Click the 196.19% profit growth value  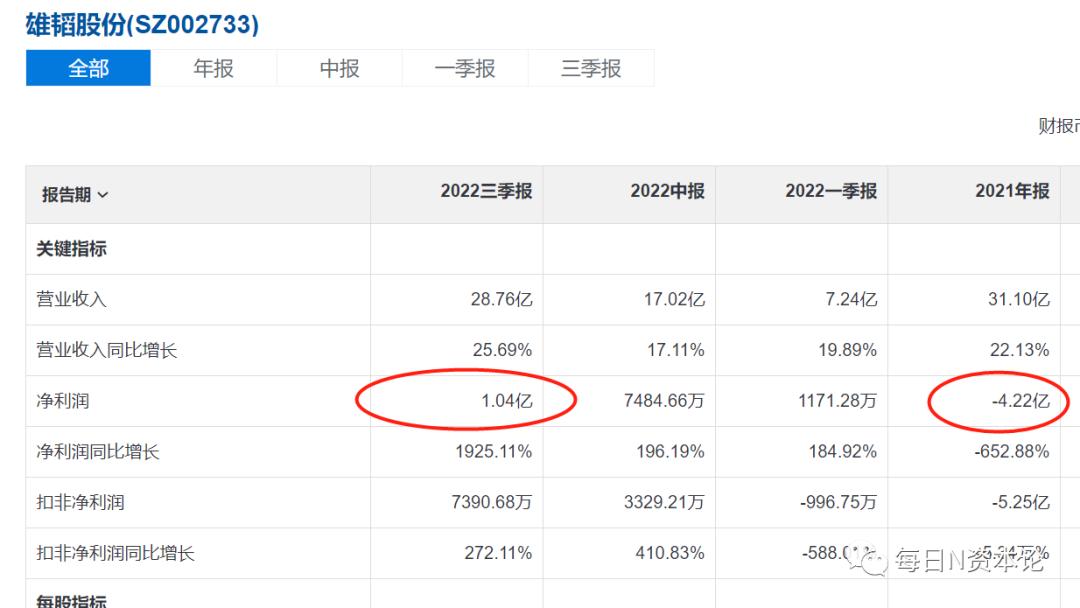[670, 452]
